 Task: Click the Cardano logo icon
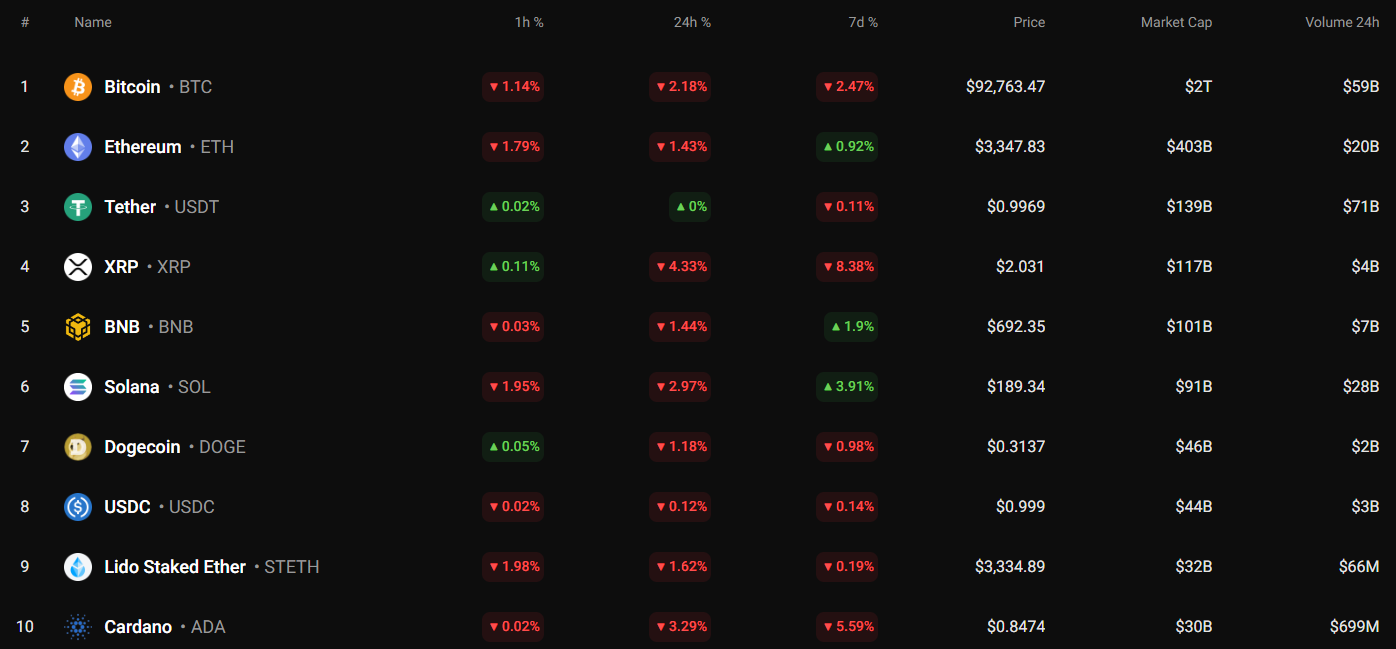pos(78,627)
